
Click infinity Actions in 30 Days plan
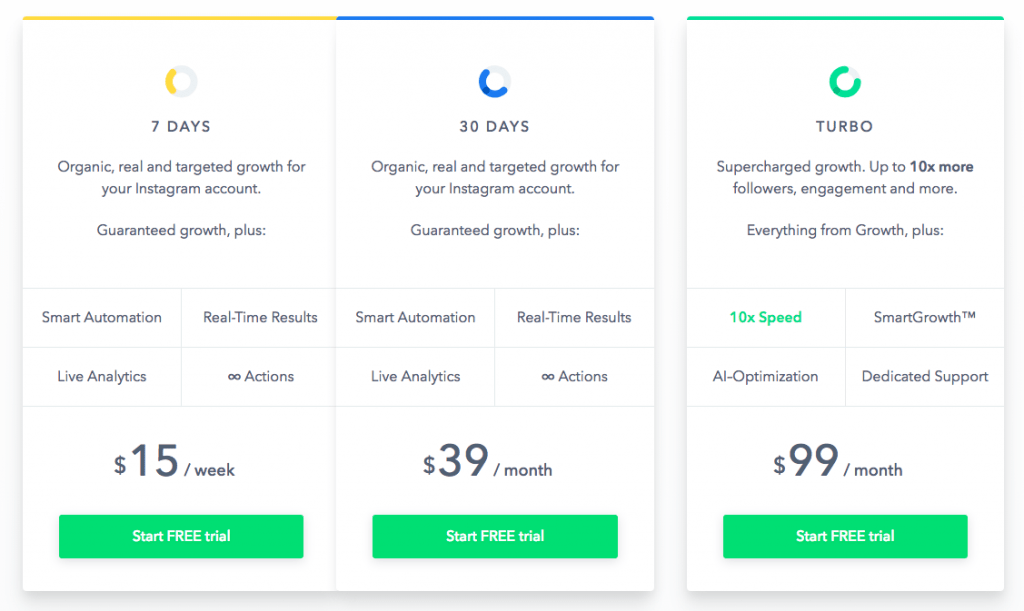point(574,377)
